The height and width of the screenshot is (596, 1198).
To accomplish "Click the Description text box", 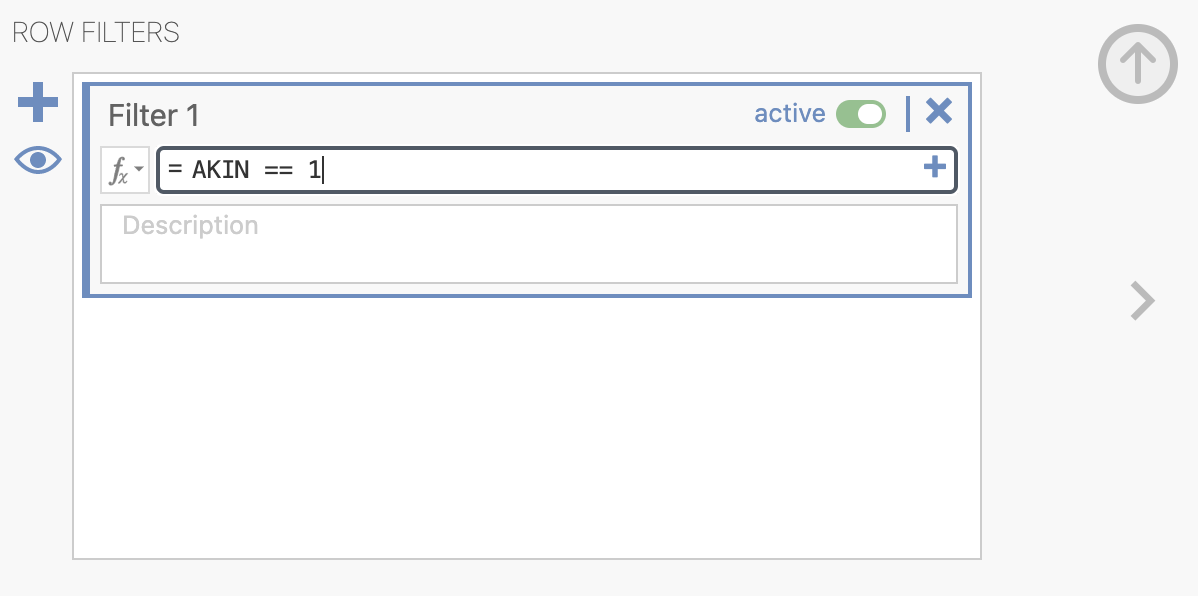I will (x=529, y=244).
